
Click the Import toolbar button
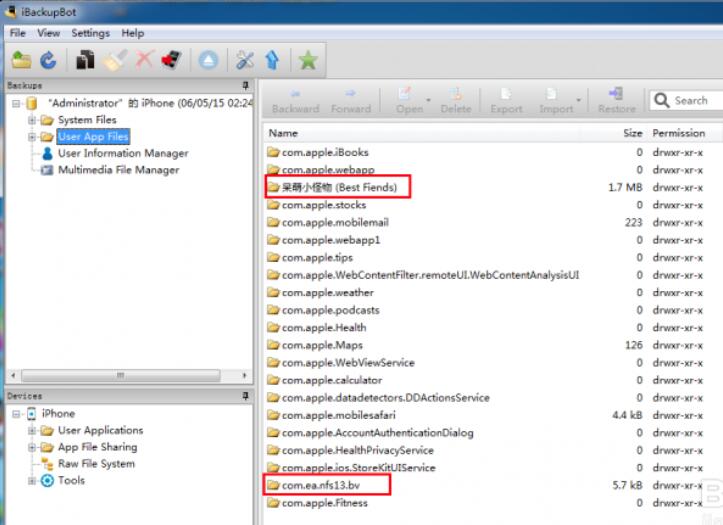[556, 101]
